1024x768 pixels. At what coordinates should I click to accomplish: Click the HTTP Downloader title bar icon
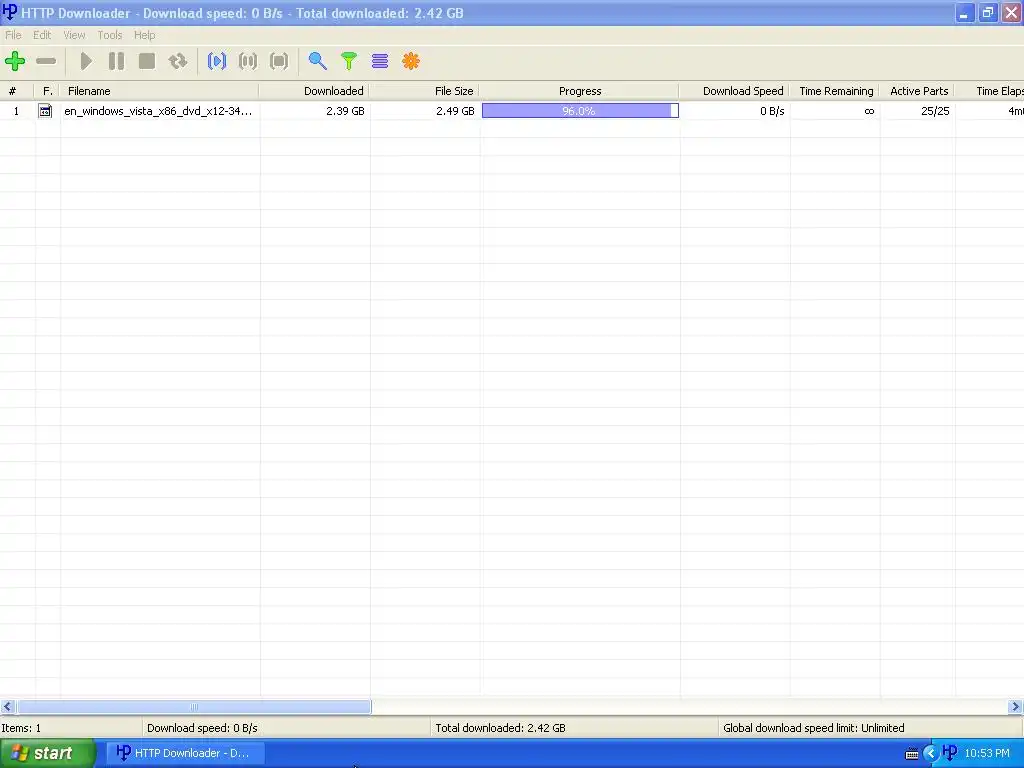(x=10, y=12)
